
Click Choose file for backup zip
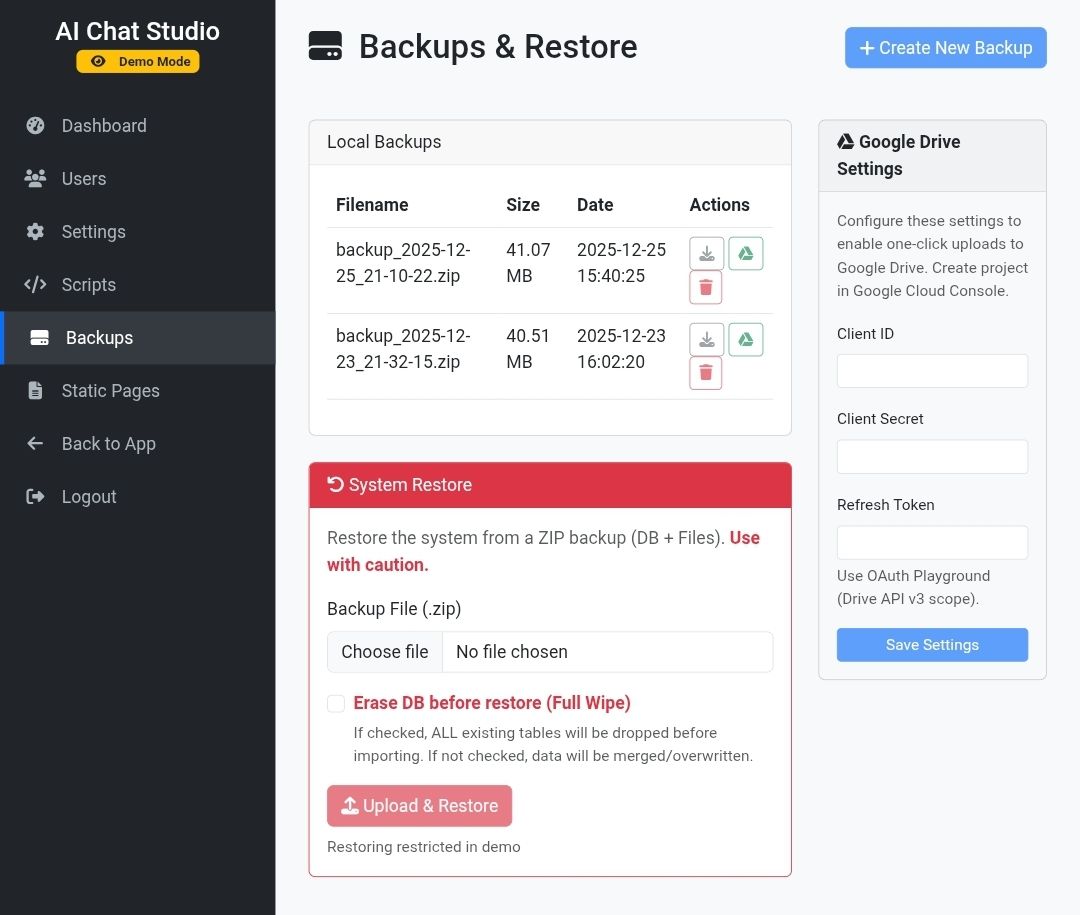385,652
